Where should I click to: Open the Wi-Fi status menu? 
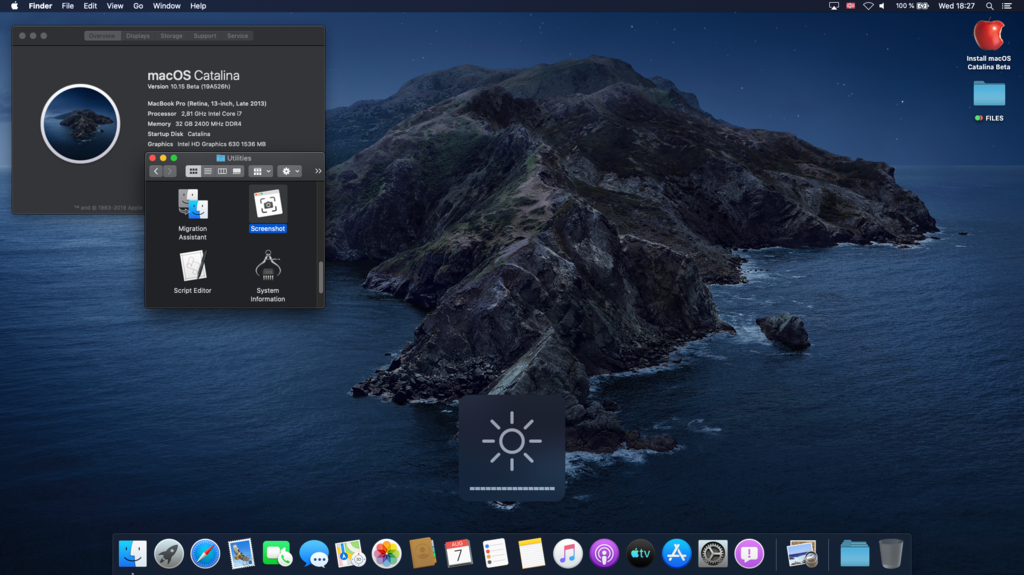click(868, 6)
